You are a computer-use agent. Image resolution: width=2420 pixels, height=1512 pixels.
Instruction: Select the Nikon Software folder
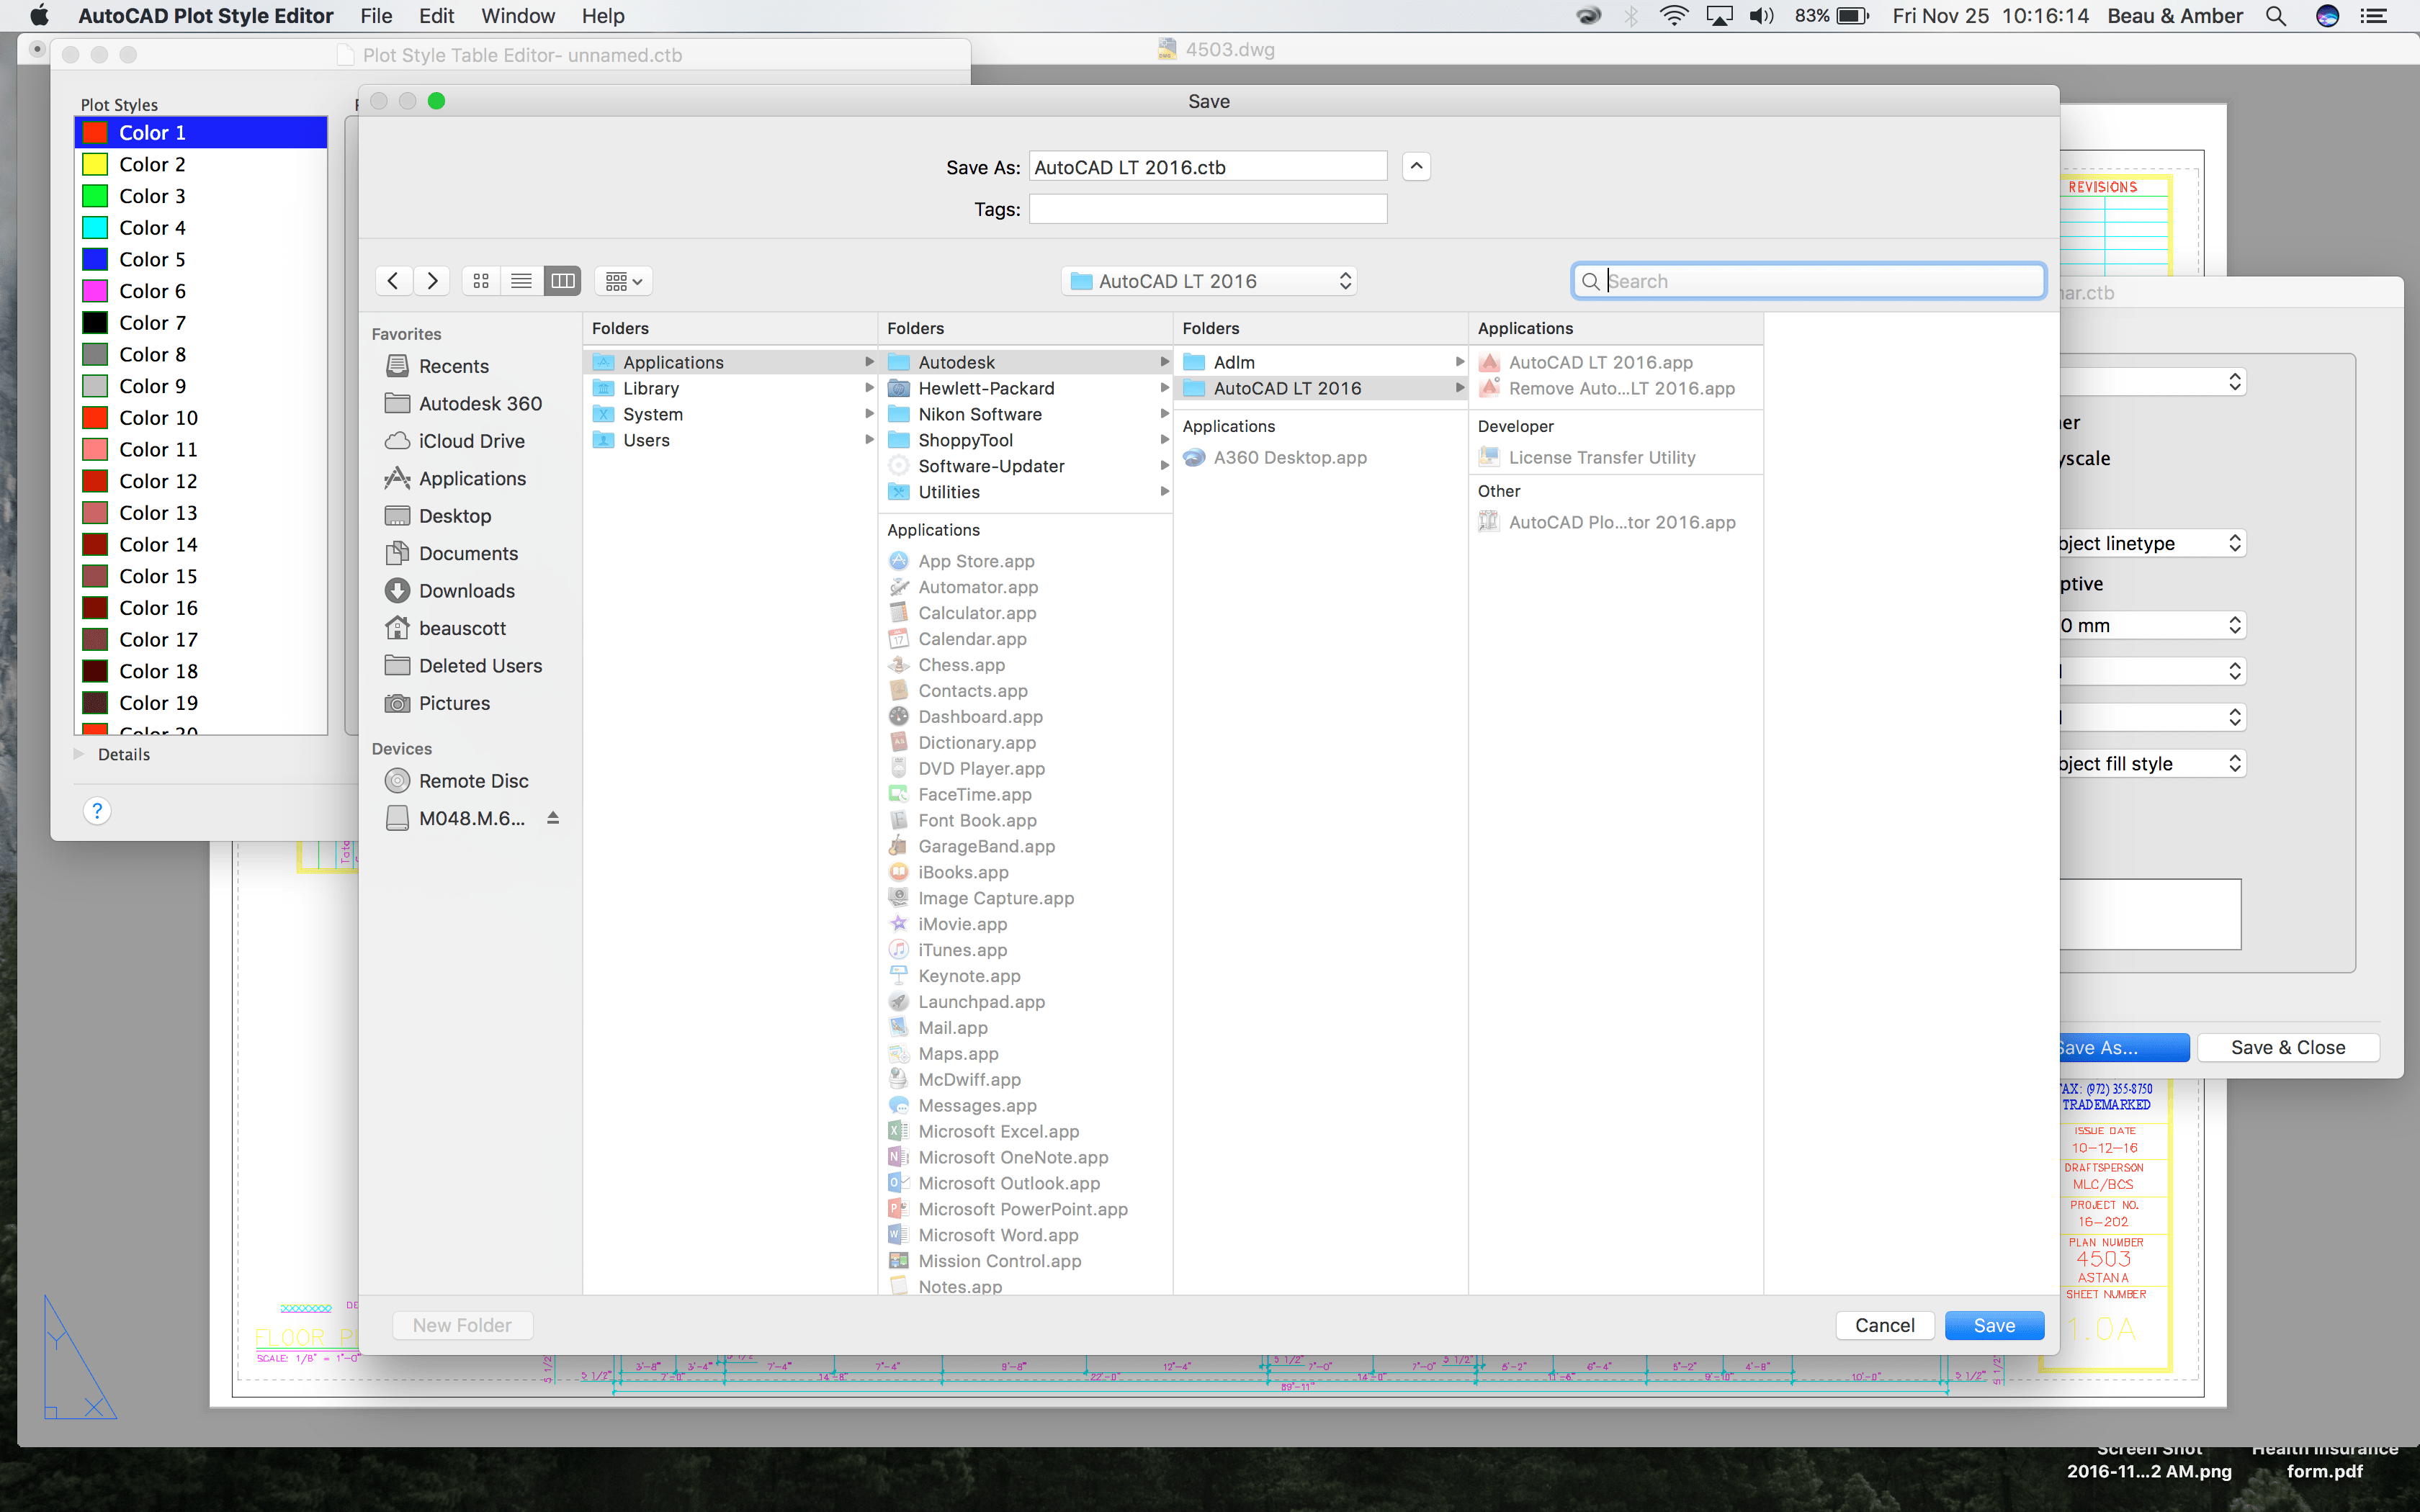pyautogui.click(x=1025, y=414)
